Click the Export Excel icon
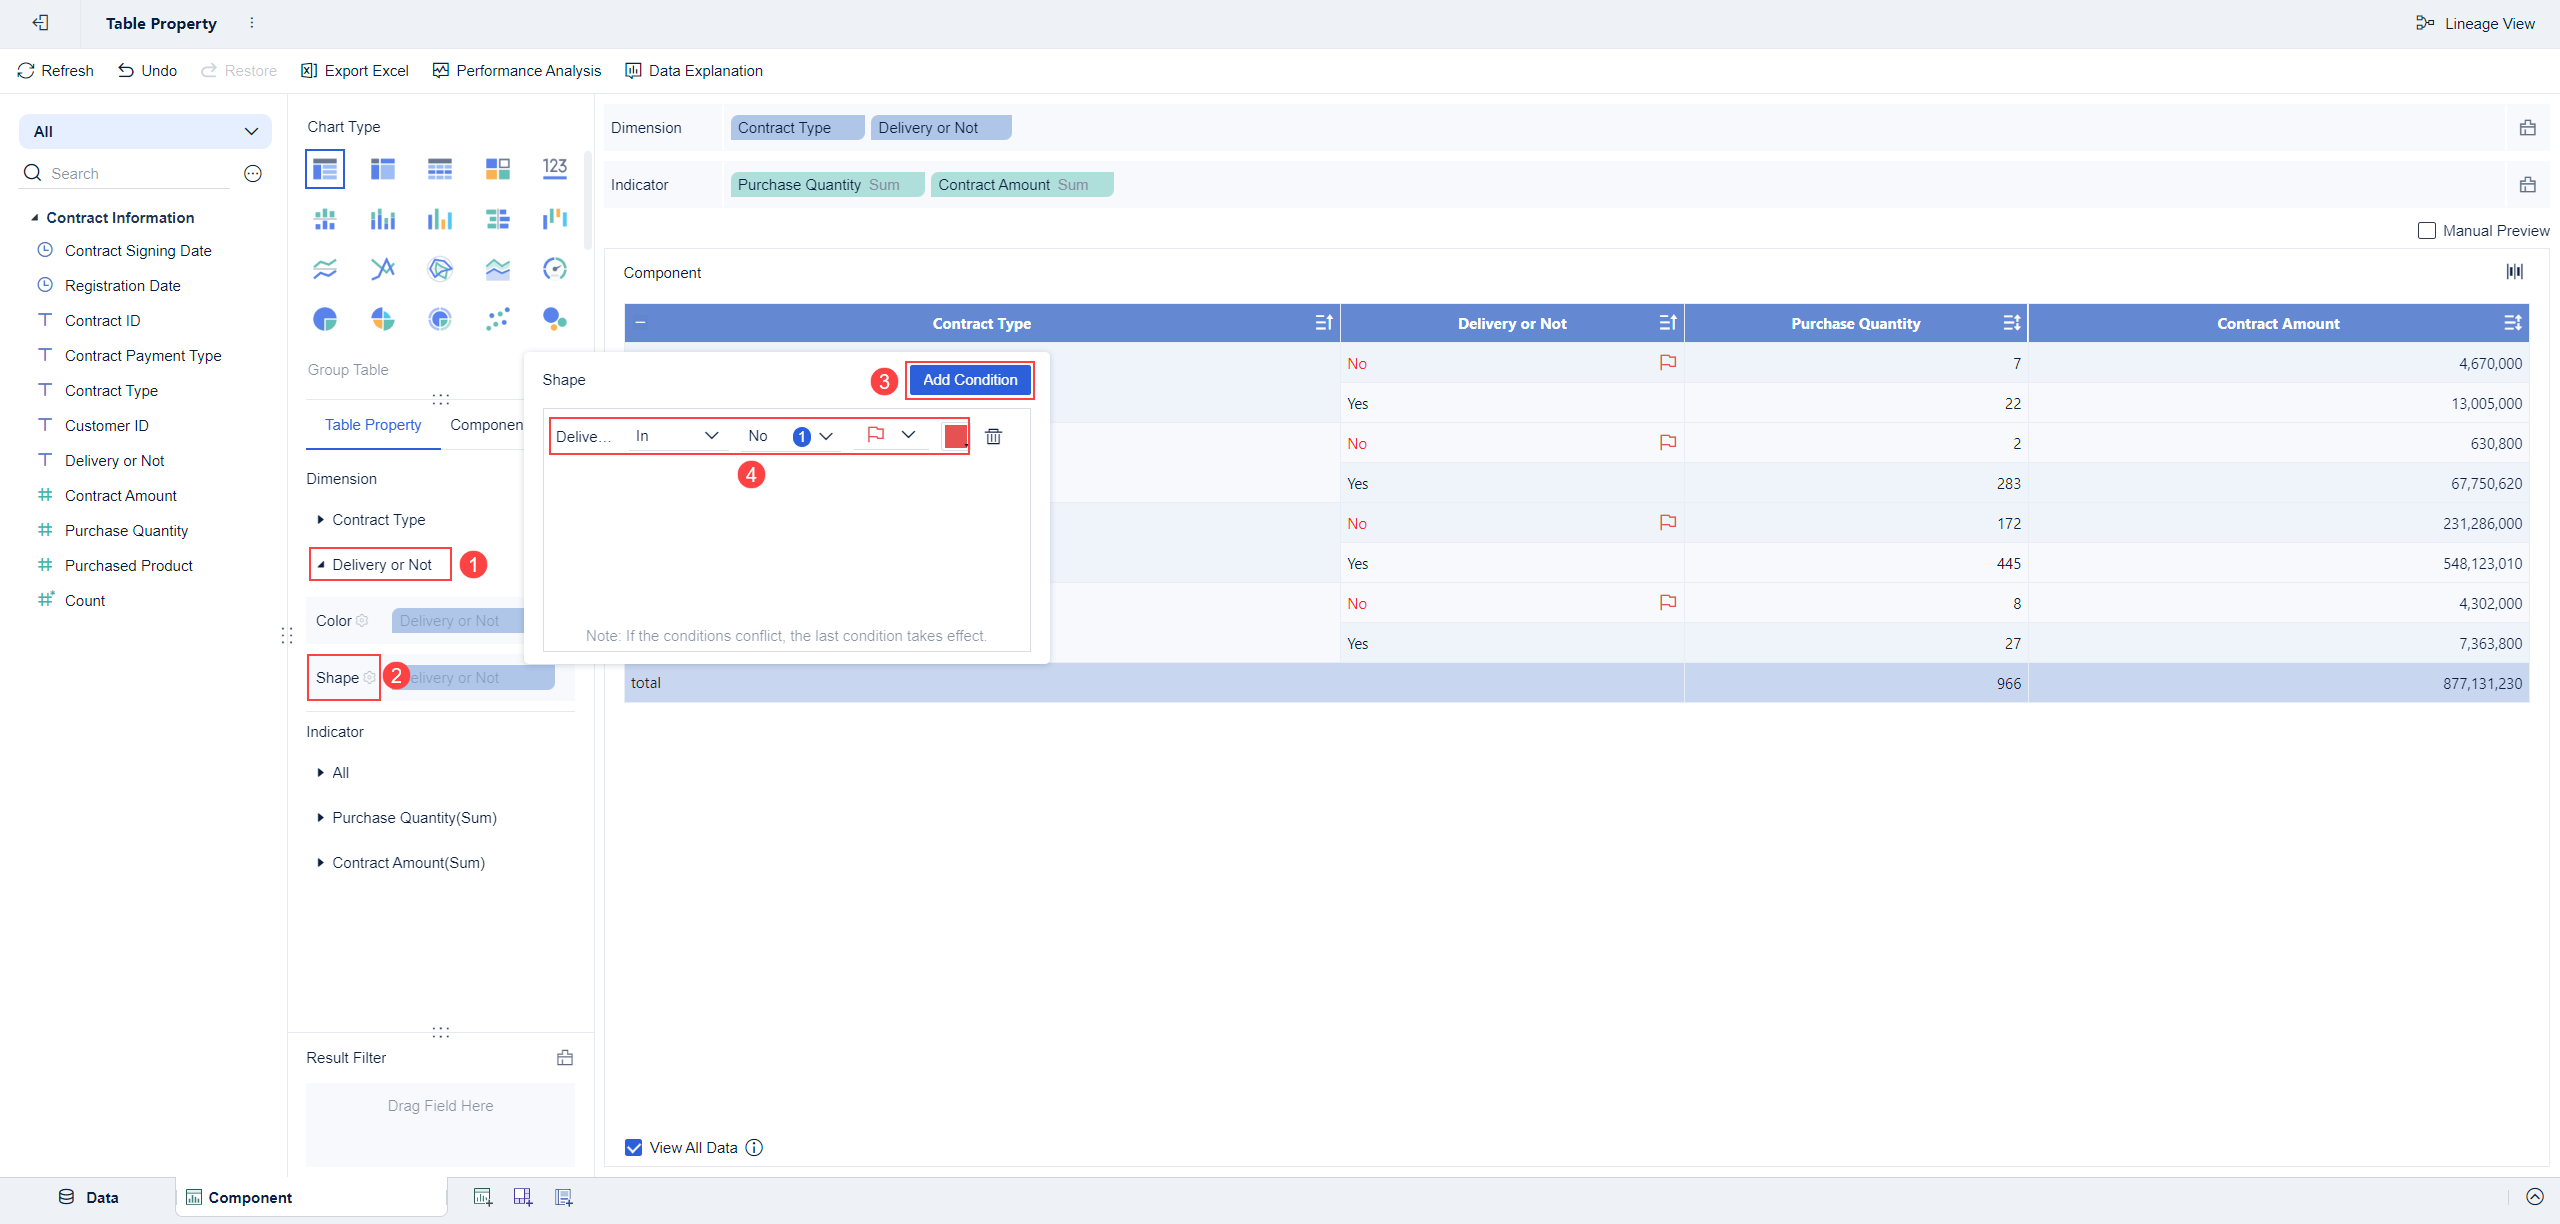2560x1224 pixels. [309, 71]
